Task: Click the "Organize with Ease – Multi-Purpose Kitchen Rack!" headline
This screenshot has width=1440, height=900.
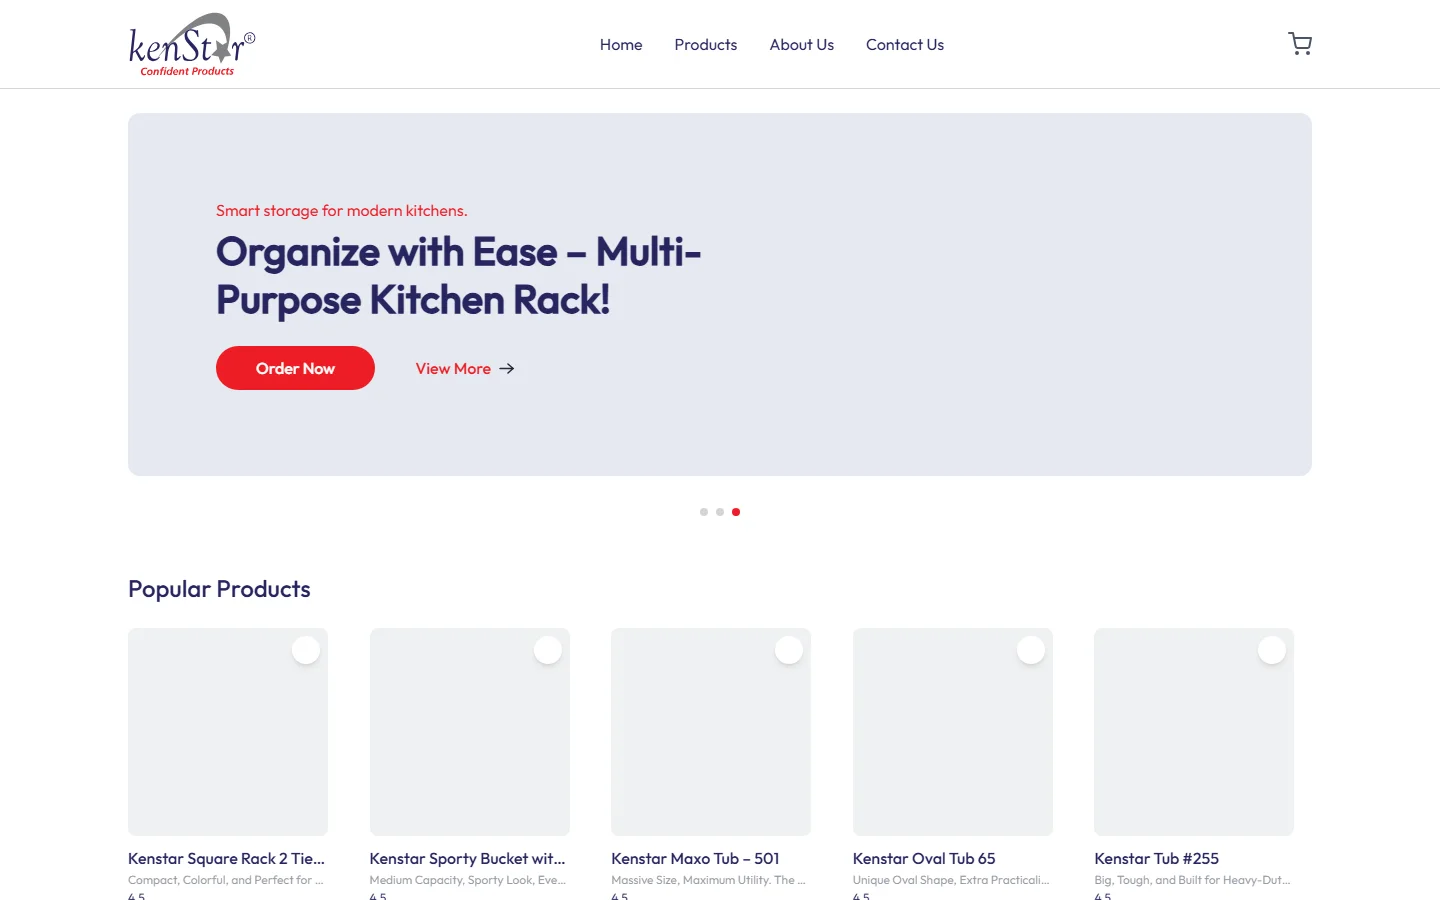Action: [x=459, y=276]
